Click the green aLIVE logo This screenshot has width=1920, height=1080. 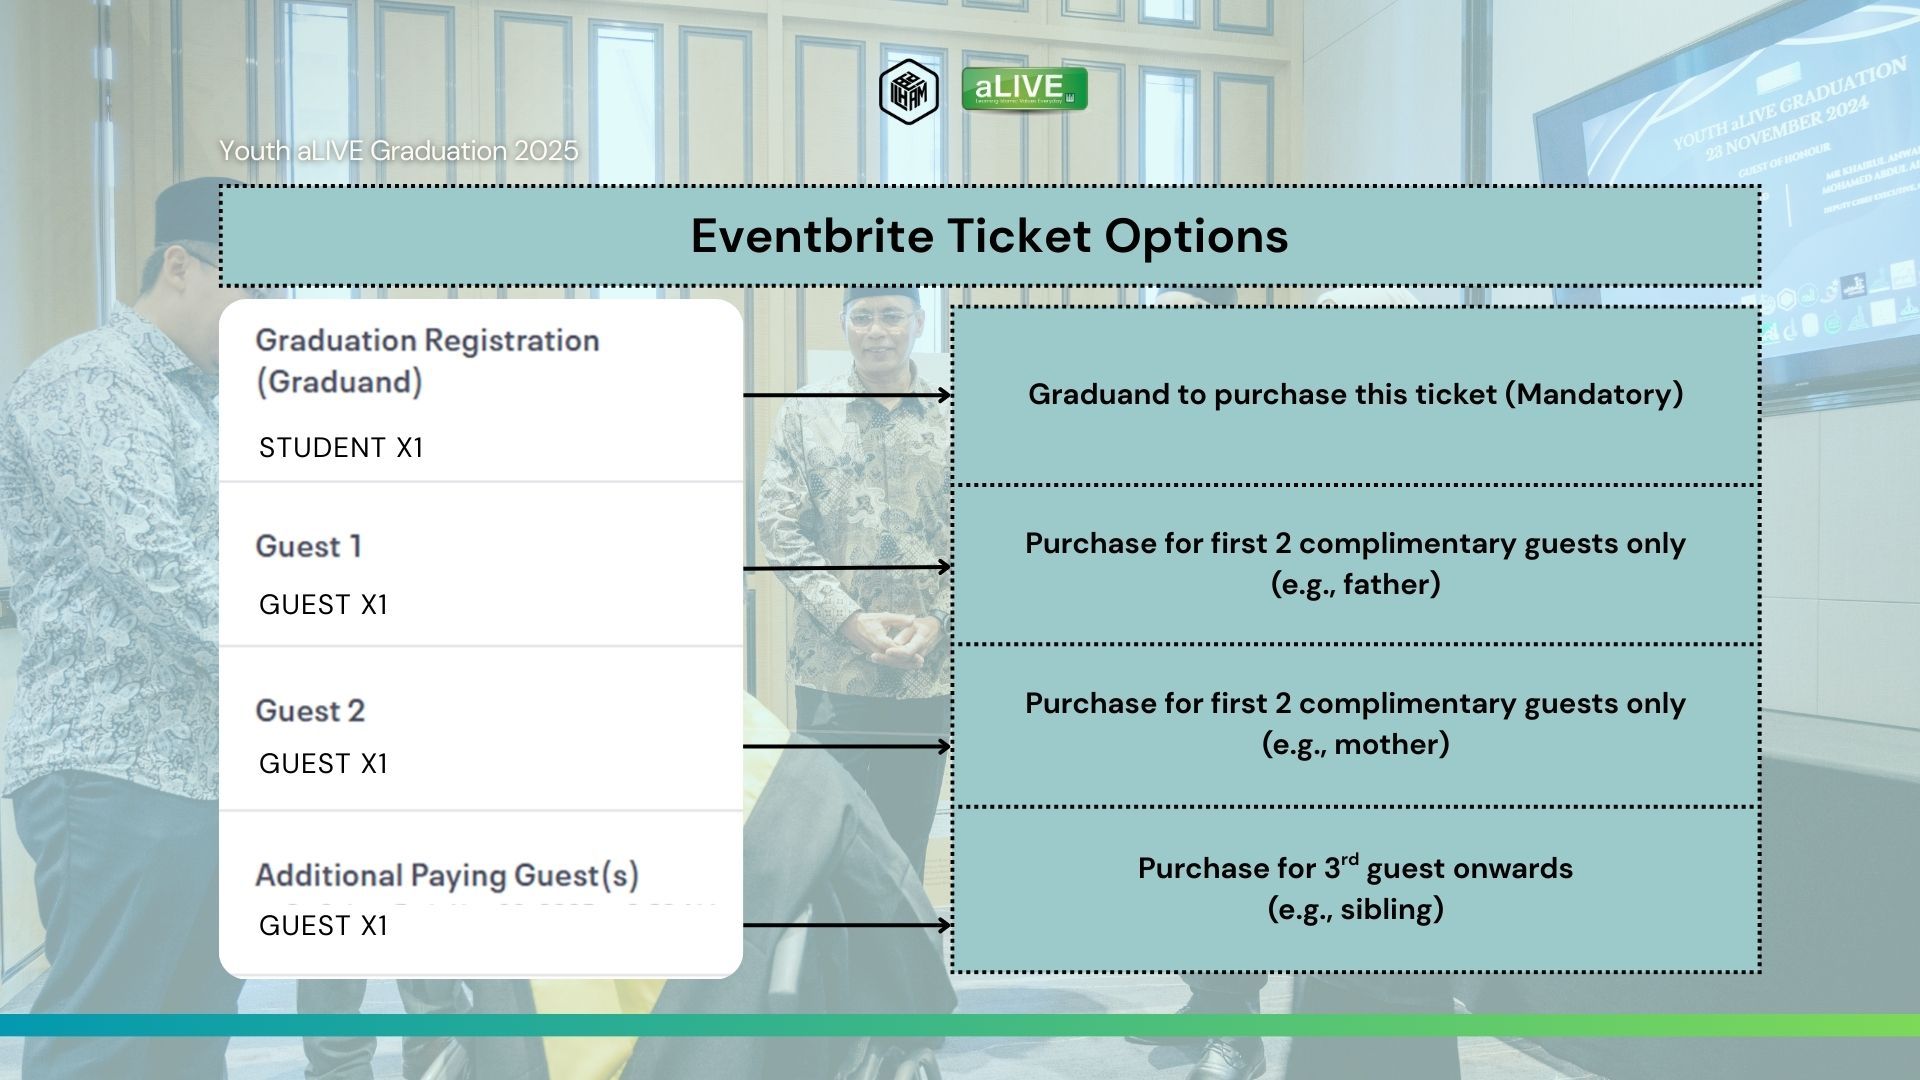(1024, 89)
